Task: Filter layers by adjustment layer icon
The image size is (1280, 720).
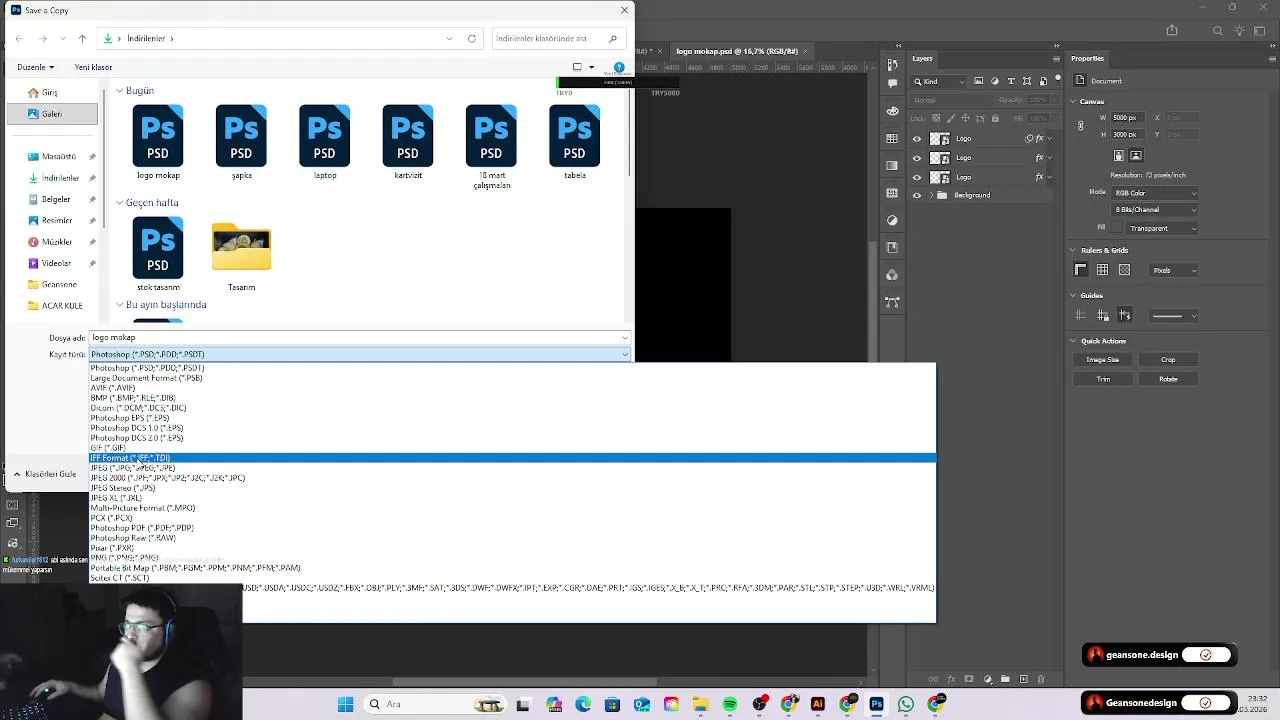Action: 995,81
